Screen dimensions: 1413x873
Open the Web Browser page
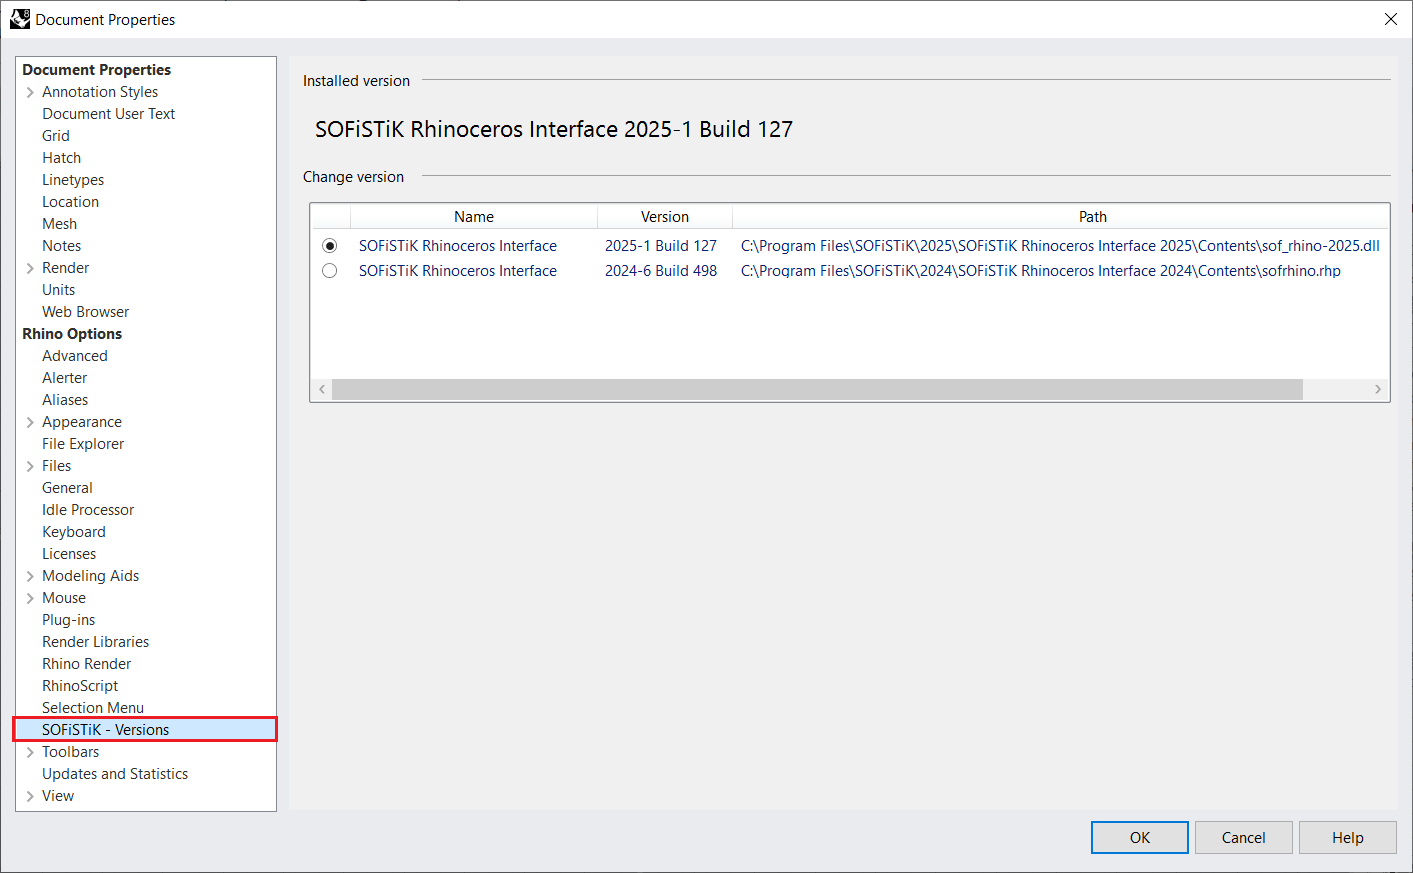[x=86, y=312]
